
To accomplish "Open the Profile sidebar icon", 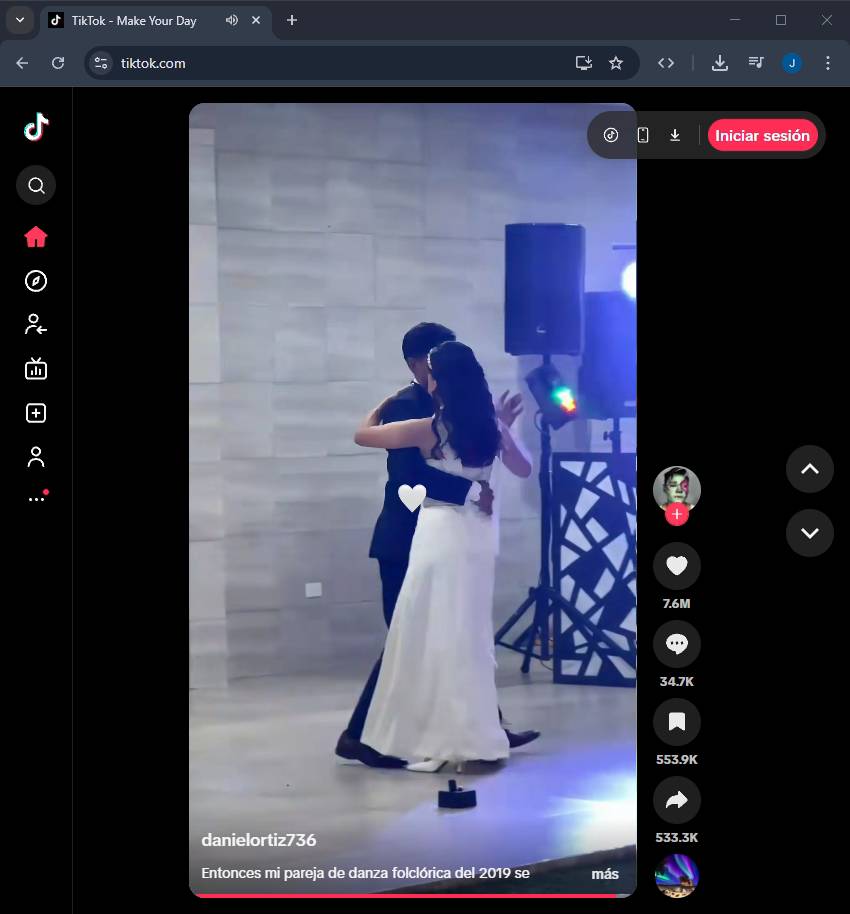I will coord(36,457).
